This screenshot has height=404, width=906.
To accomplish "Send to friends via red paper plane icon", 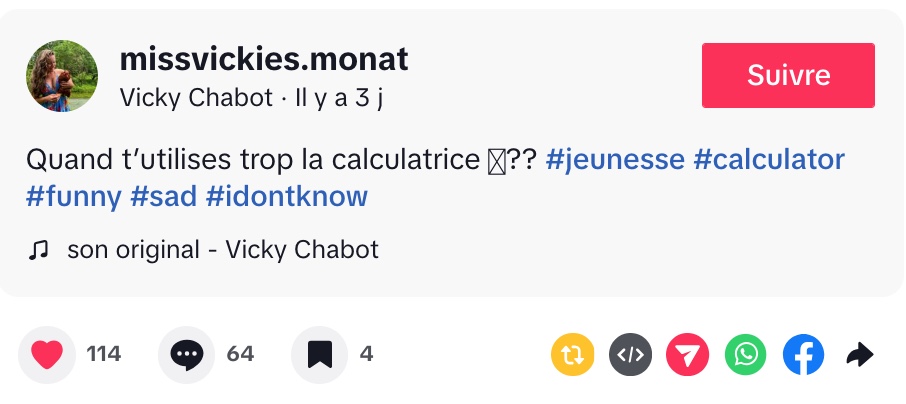I will [688, 354].
